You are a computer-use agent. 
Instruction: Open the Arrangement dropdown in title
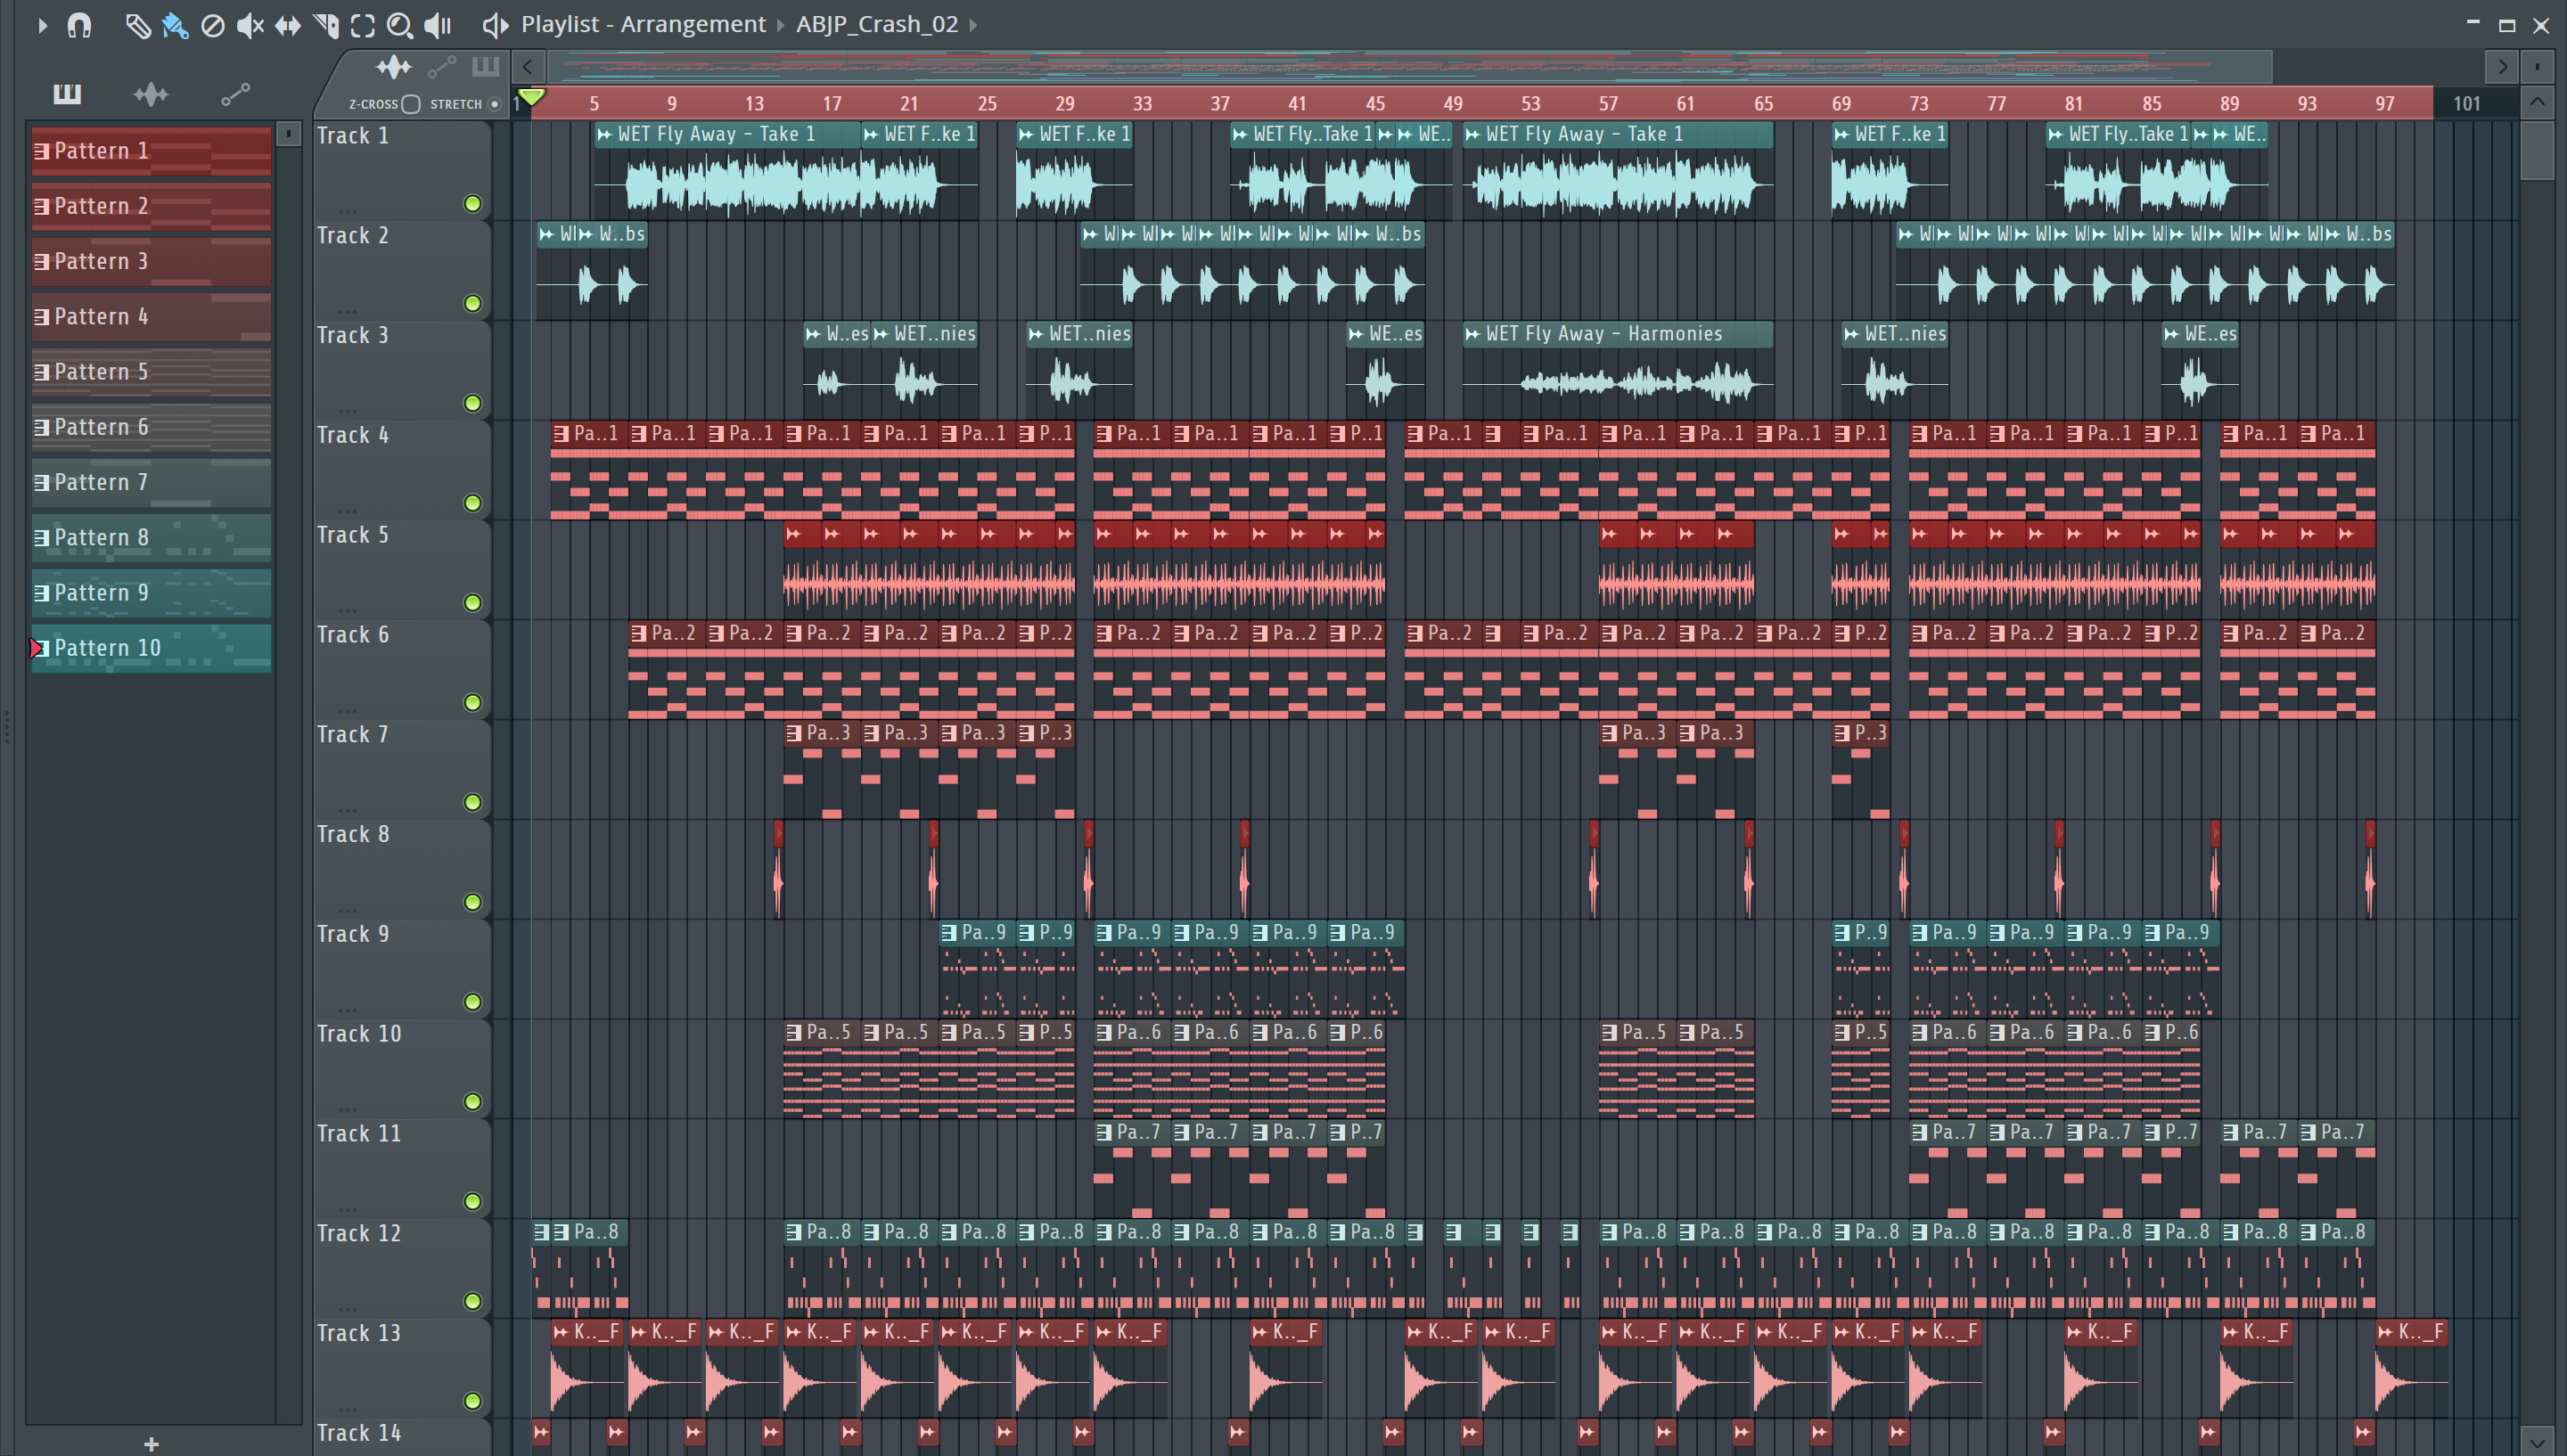[693, 24]
